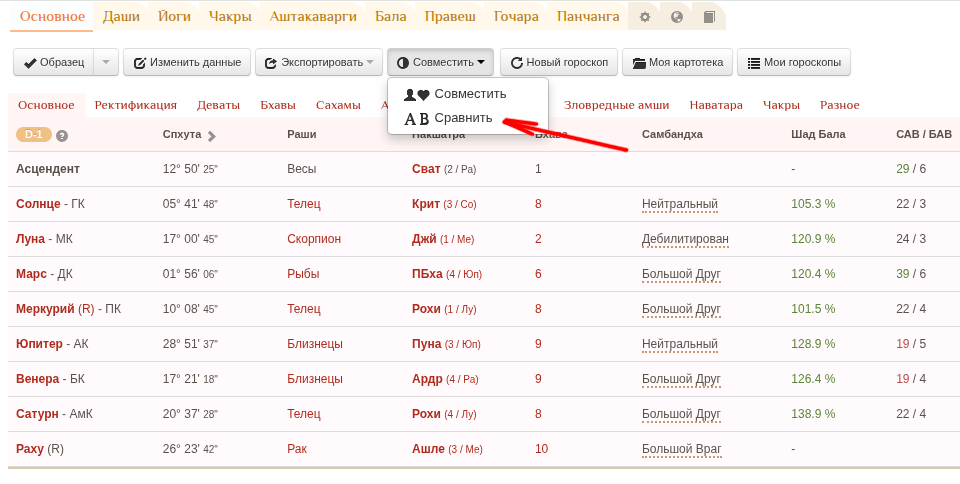Screen dimensions: 960x484
Task: Open Мои гороскопы list
Action: click(x=793, y=62)
